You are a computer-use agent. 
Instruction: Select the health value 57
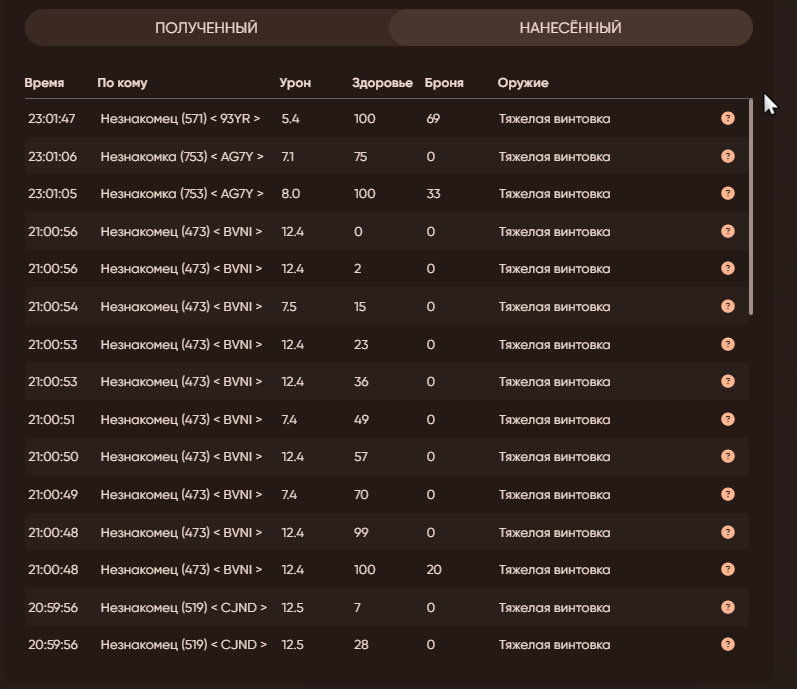[x=361, y=457]
